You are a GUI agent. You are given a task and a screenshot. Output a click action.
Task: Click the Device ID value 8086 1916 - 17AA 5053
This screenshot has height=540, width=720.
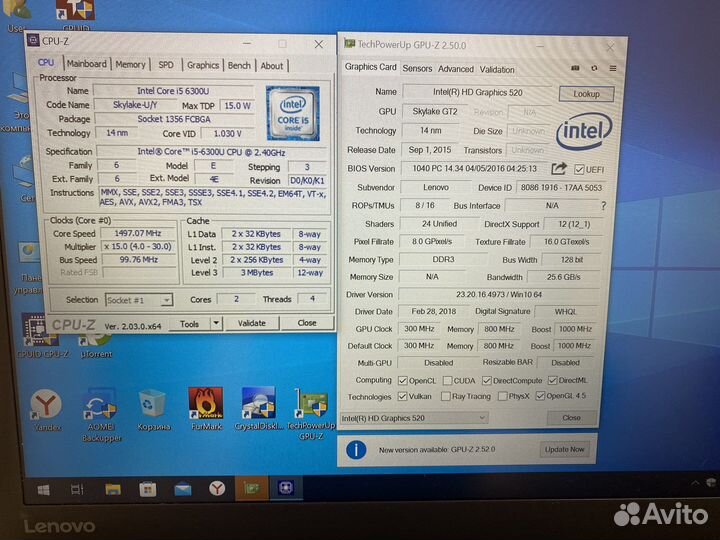coord(561,188)
